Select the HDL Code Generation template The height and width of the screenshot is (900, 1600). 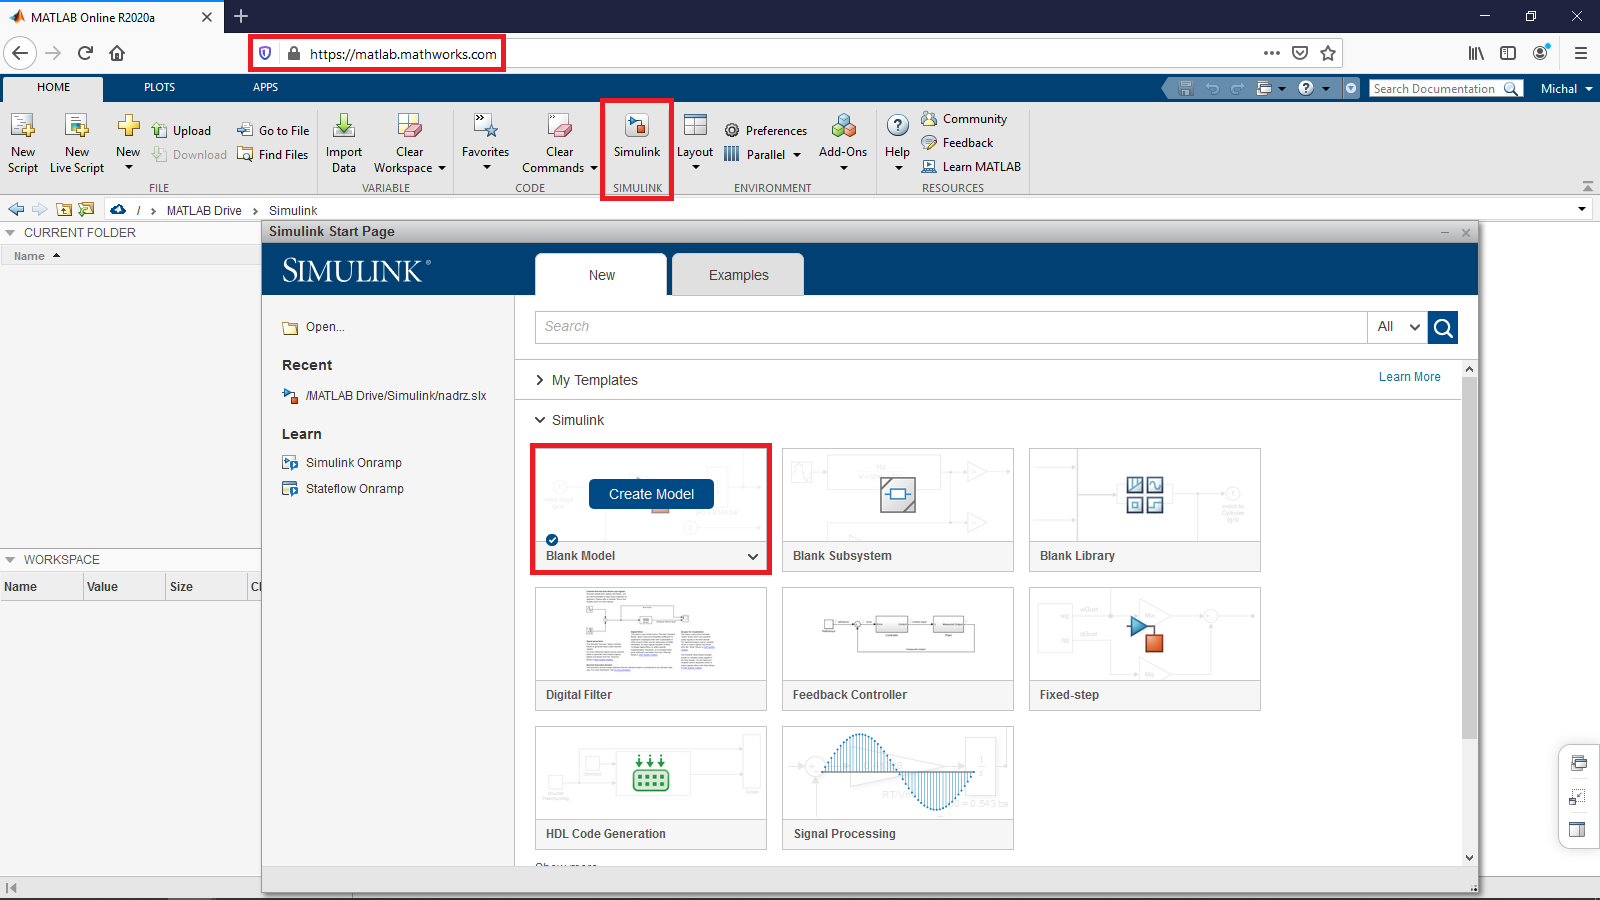coord(651,788)
